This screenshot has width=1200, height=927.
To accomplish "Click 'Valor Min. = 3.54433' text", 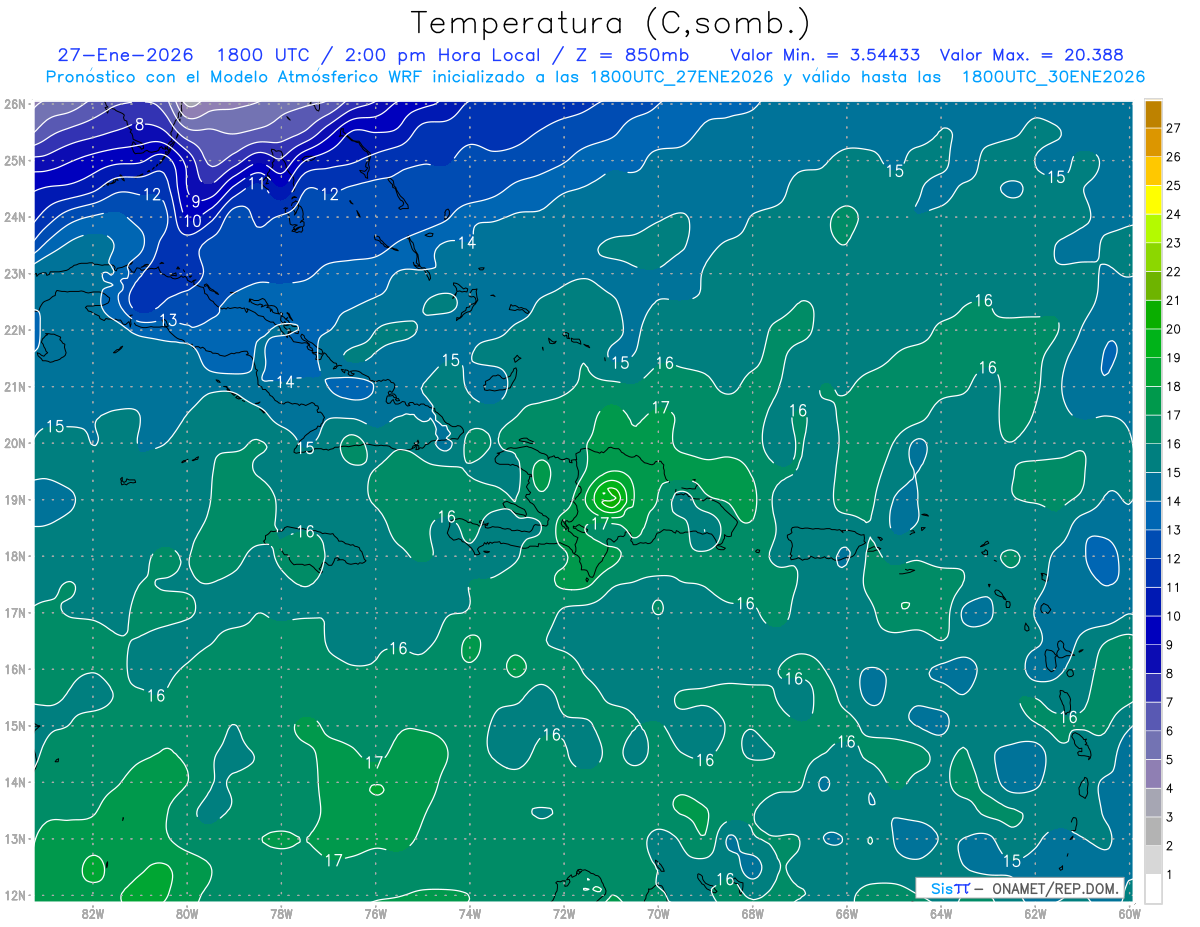I will point(825,55).
